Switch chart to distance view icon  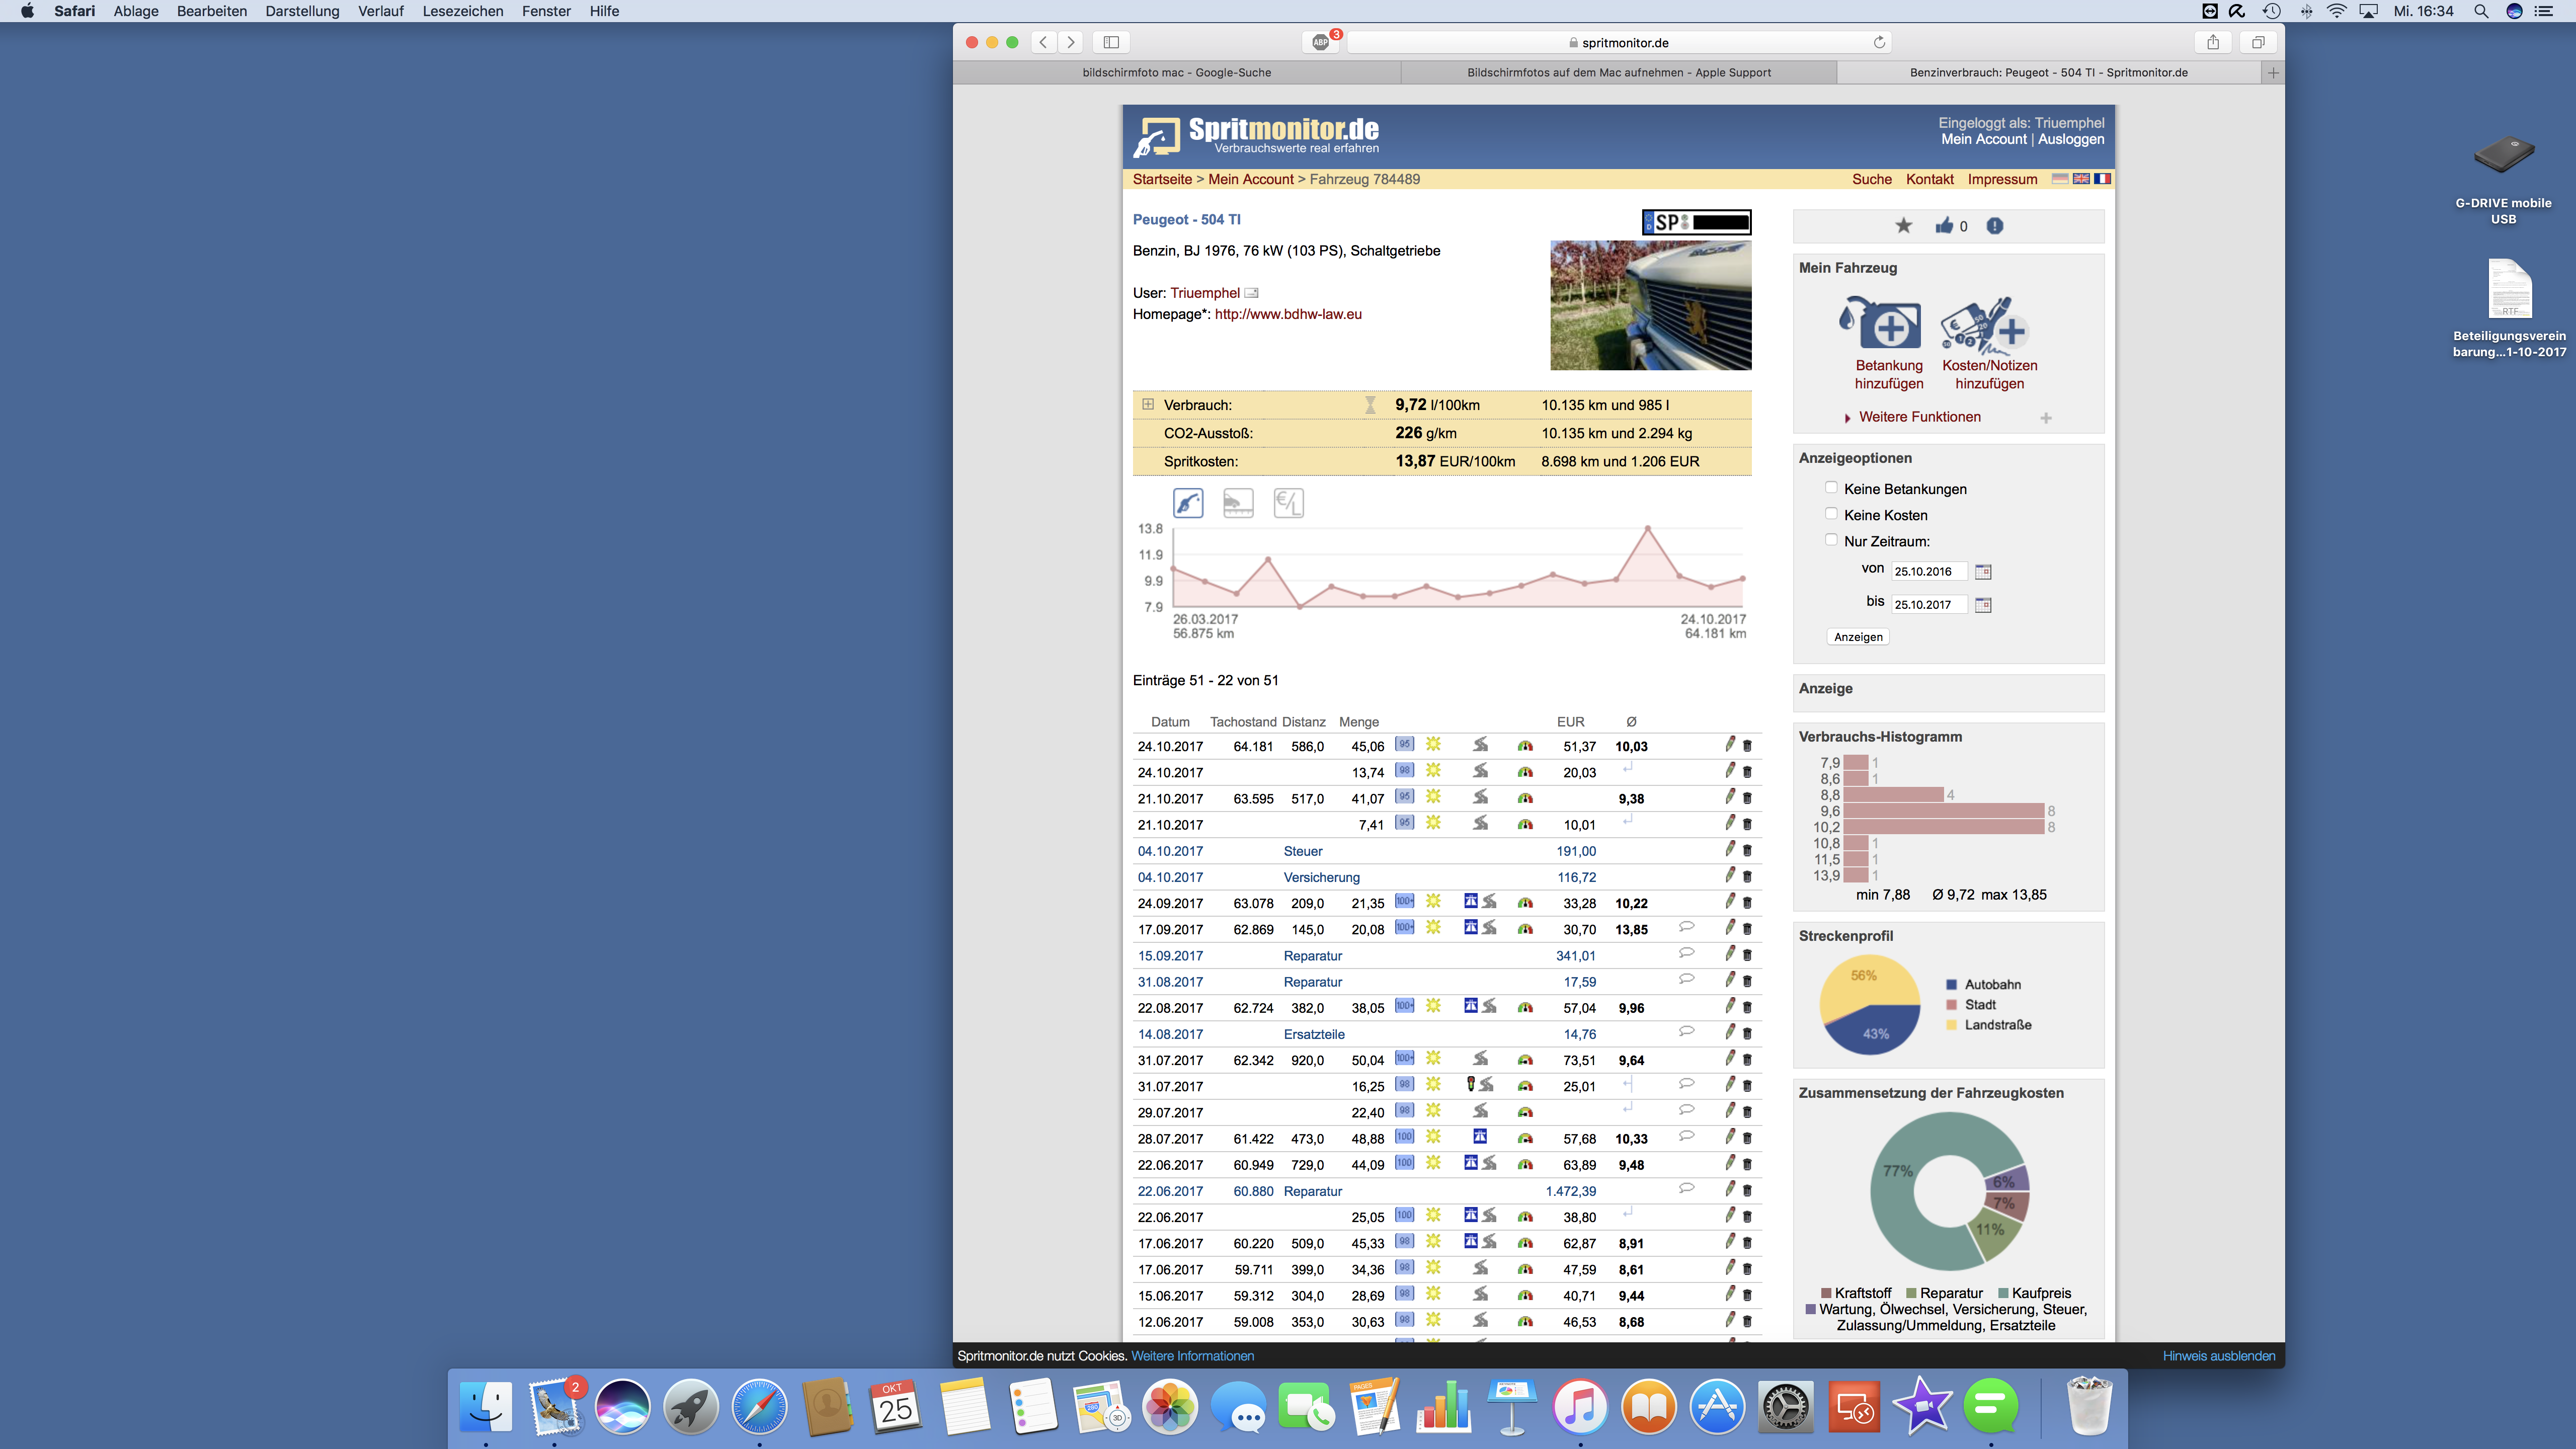[1238, 503]
